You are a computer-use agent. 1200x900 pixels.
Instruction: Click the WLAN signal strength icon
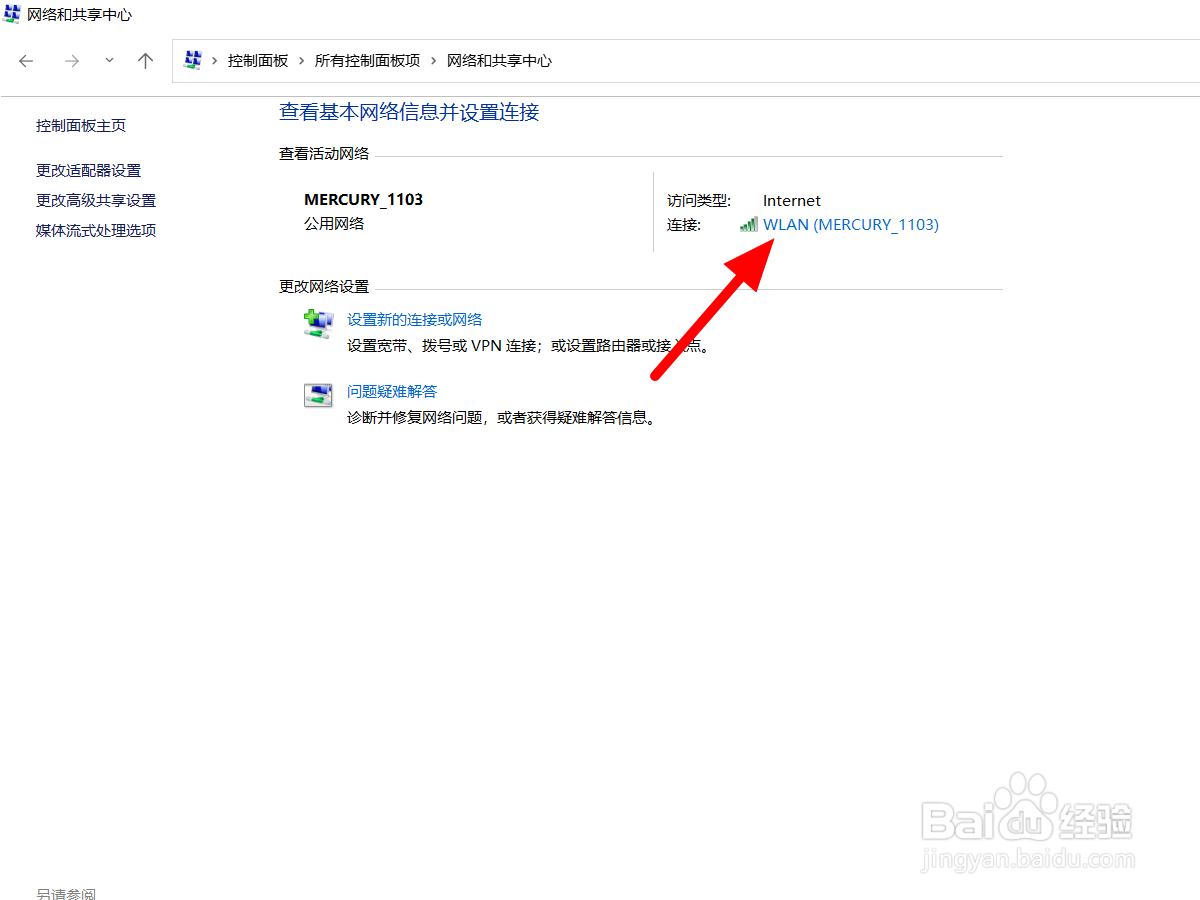pos(749,224)
